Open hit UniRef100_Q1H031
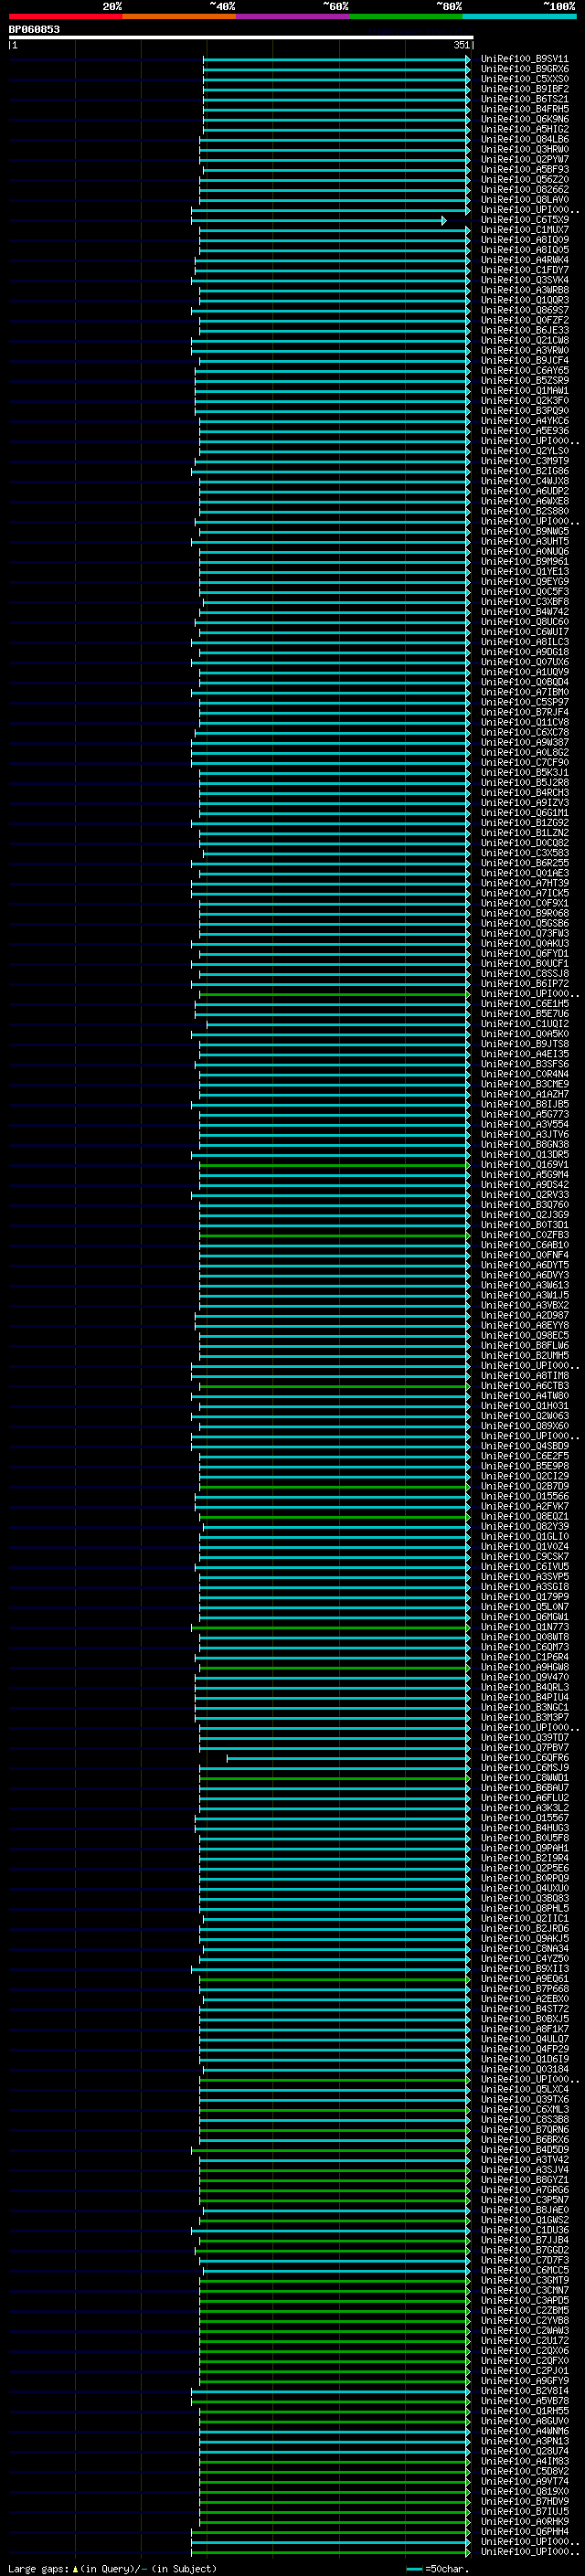The height and width of the screenshot is (2576, 585). [525, 1406]
